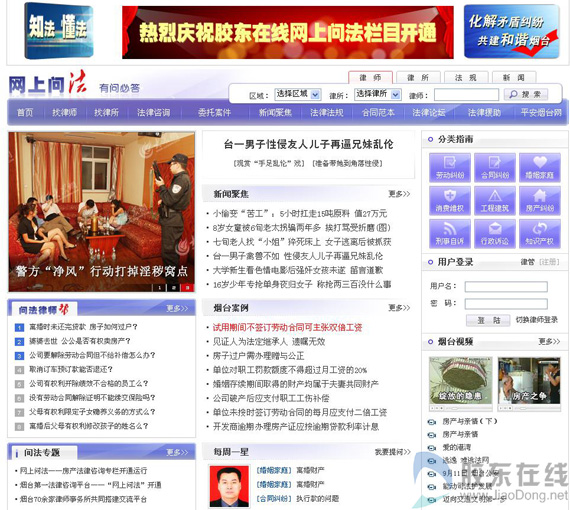
Task: Open the 消费维权 category icon
Action: point(450,200)
